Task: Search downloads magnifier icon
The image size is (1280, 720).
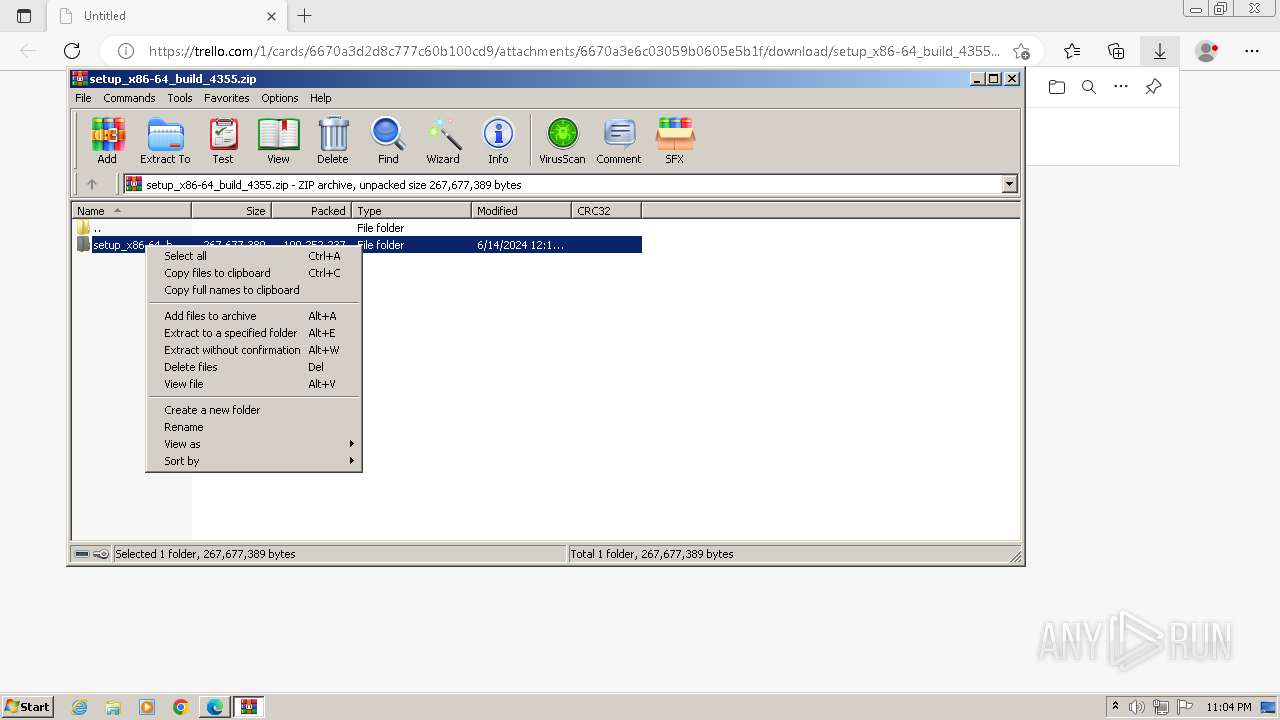Action: [x=1089, y=87]
